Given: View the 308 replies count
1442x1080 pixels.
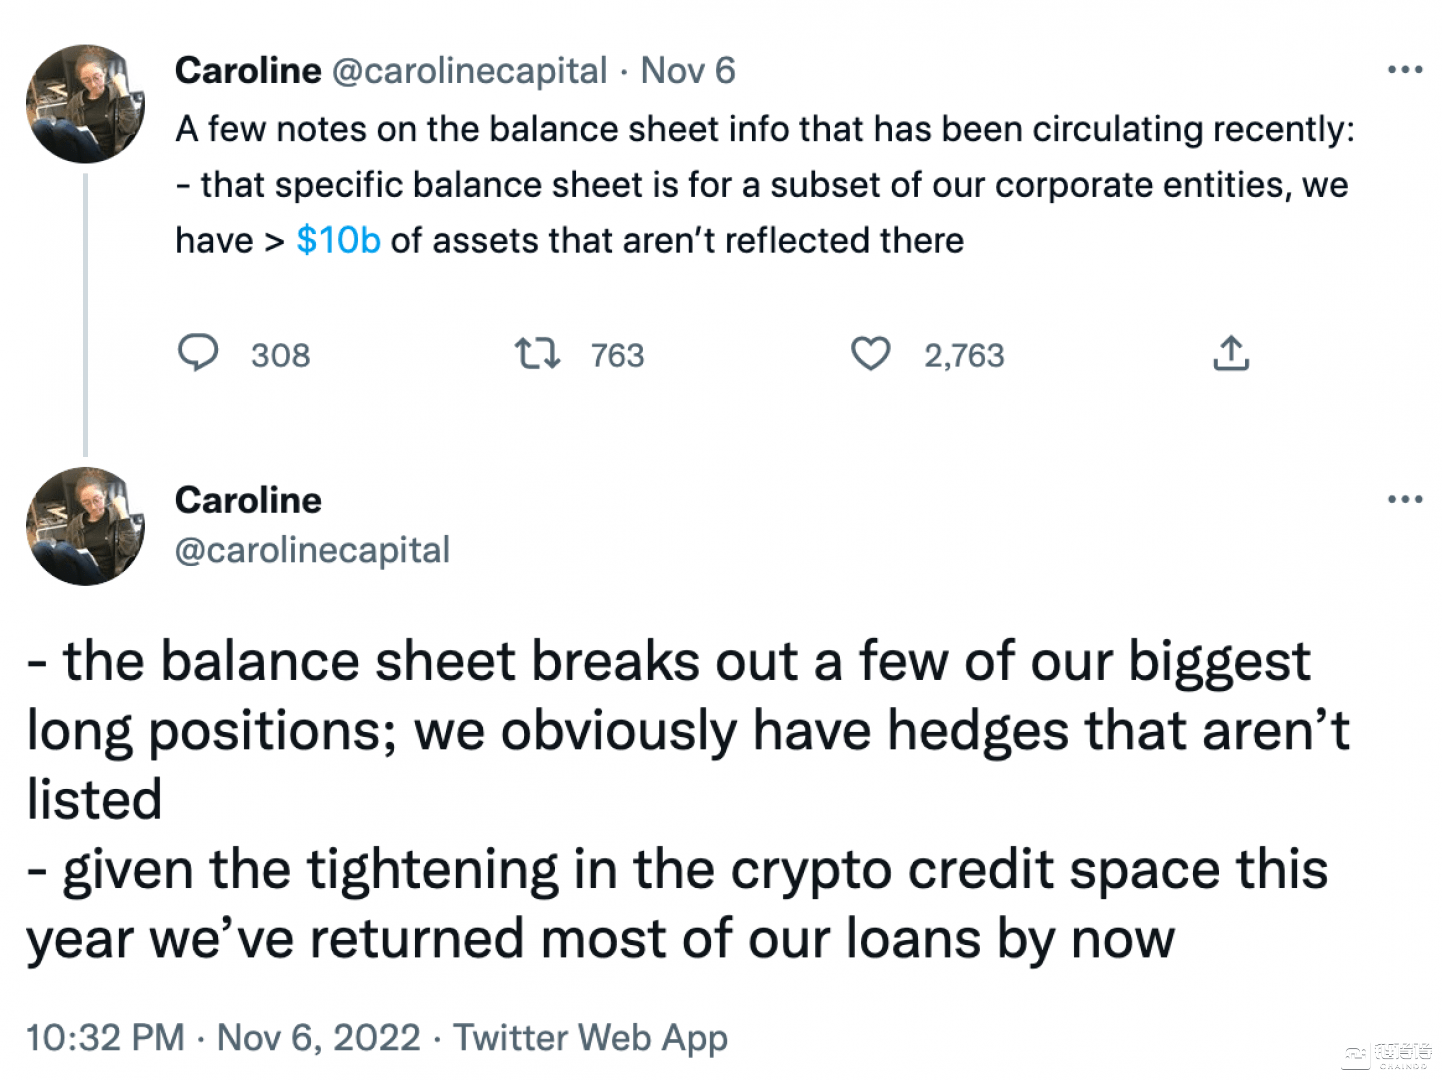Looking at the screenshot, I should click(281, 356).
